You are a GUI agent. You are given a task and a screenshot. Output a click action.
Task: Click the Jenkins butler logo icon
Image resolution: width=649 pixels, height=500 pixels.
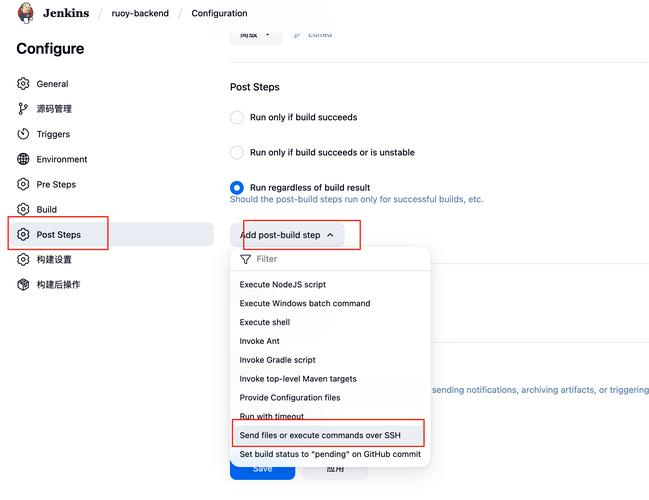pos(25,13)
